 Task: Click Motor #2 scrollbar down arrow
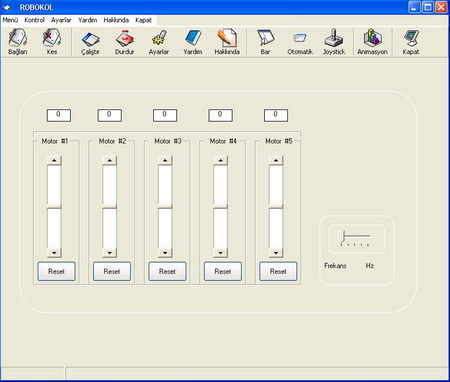[110, 253]
